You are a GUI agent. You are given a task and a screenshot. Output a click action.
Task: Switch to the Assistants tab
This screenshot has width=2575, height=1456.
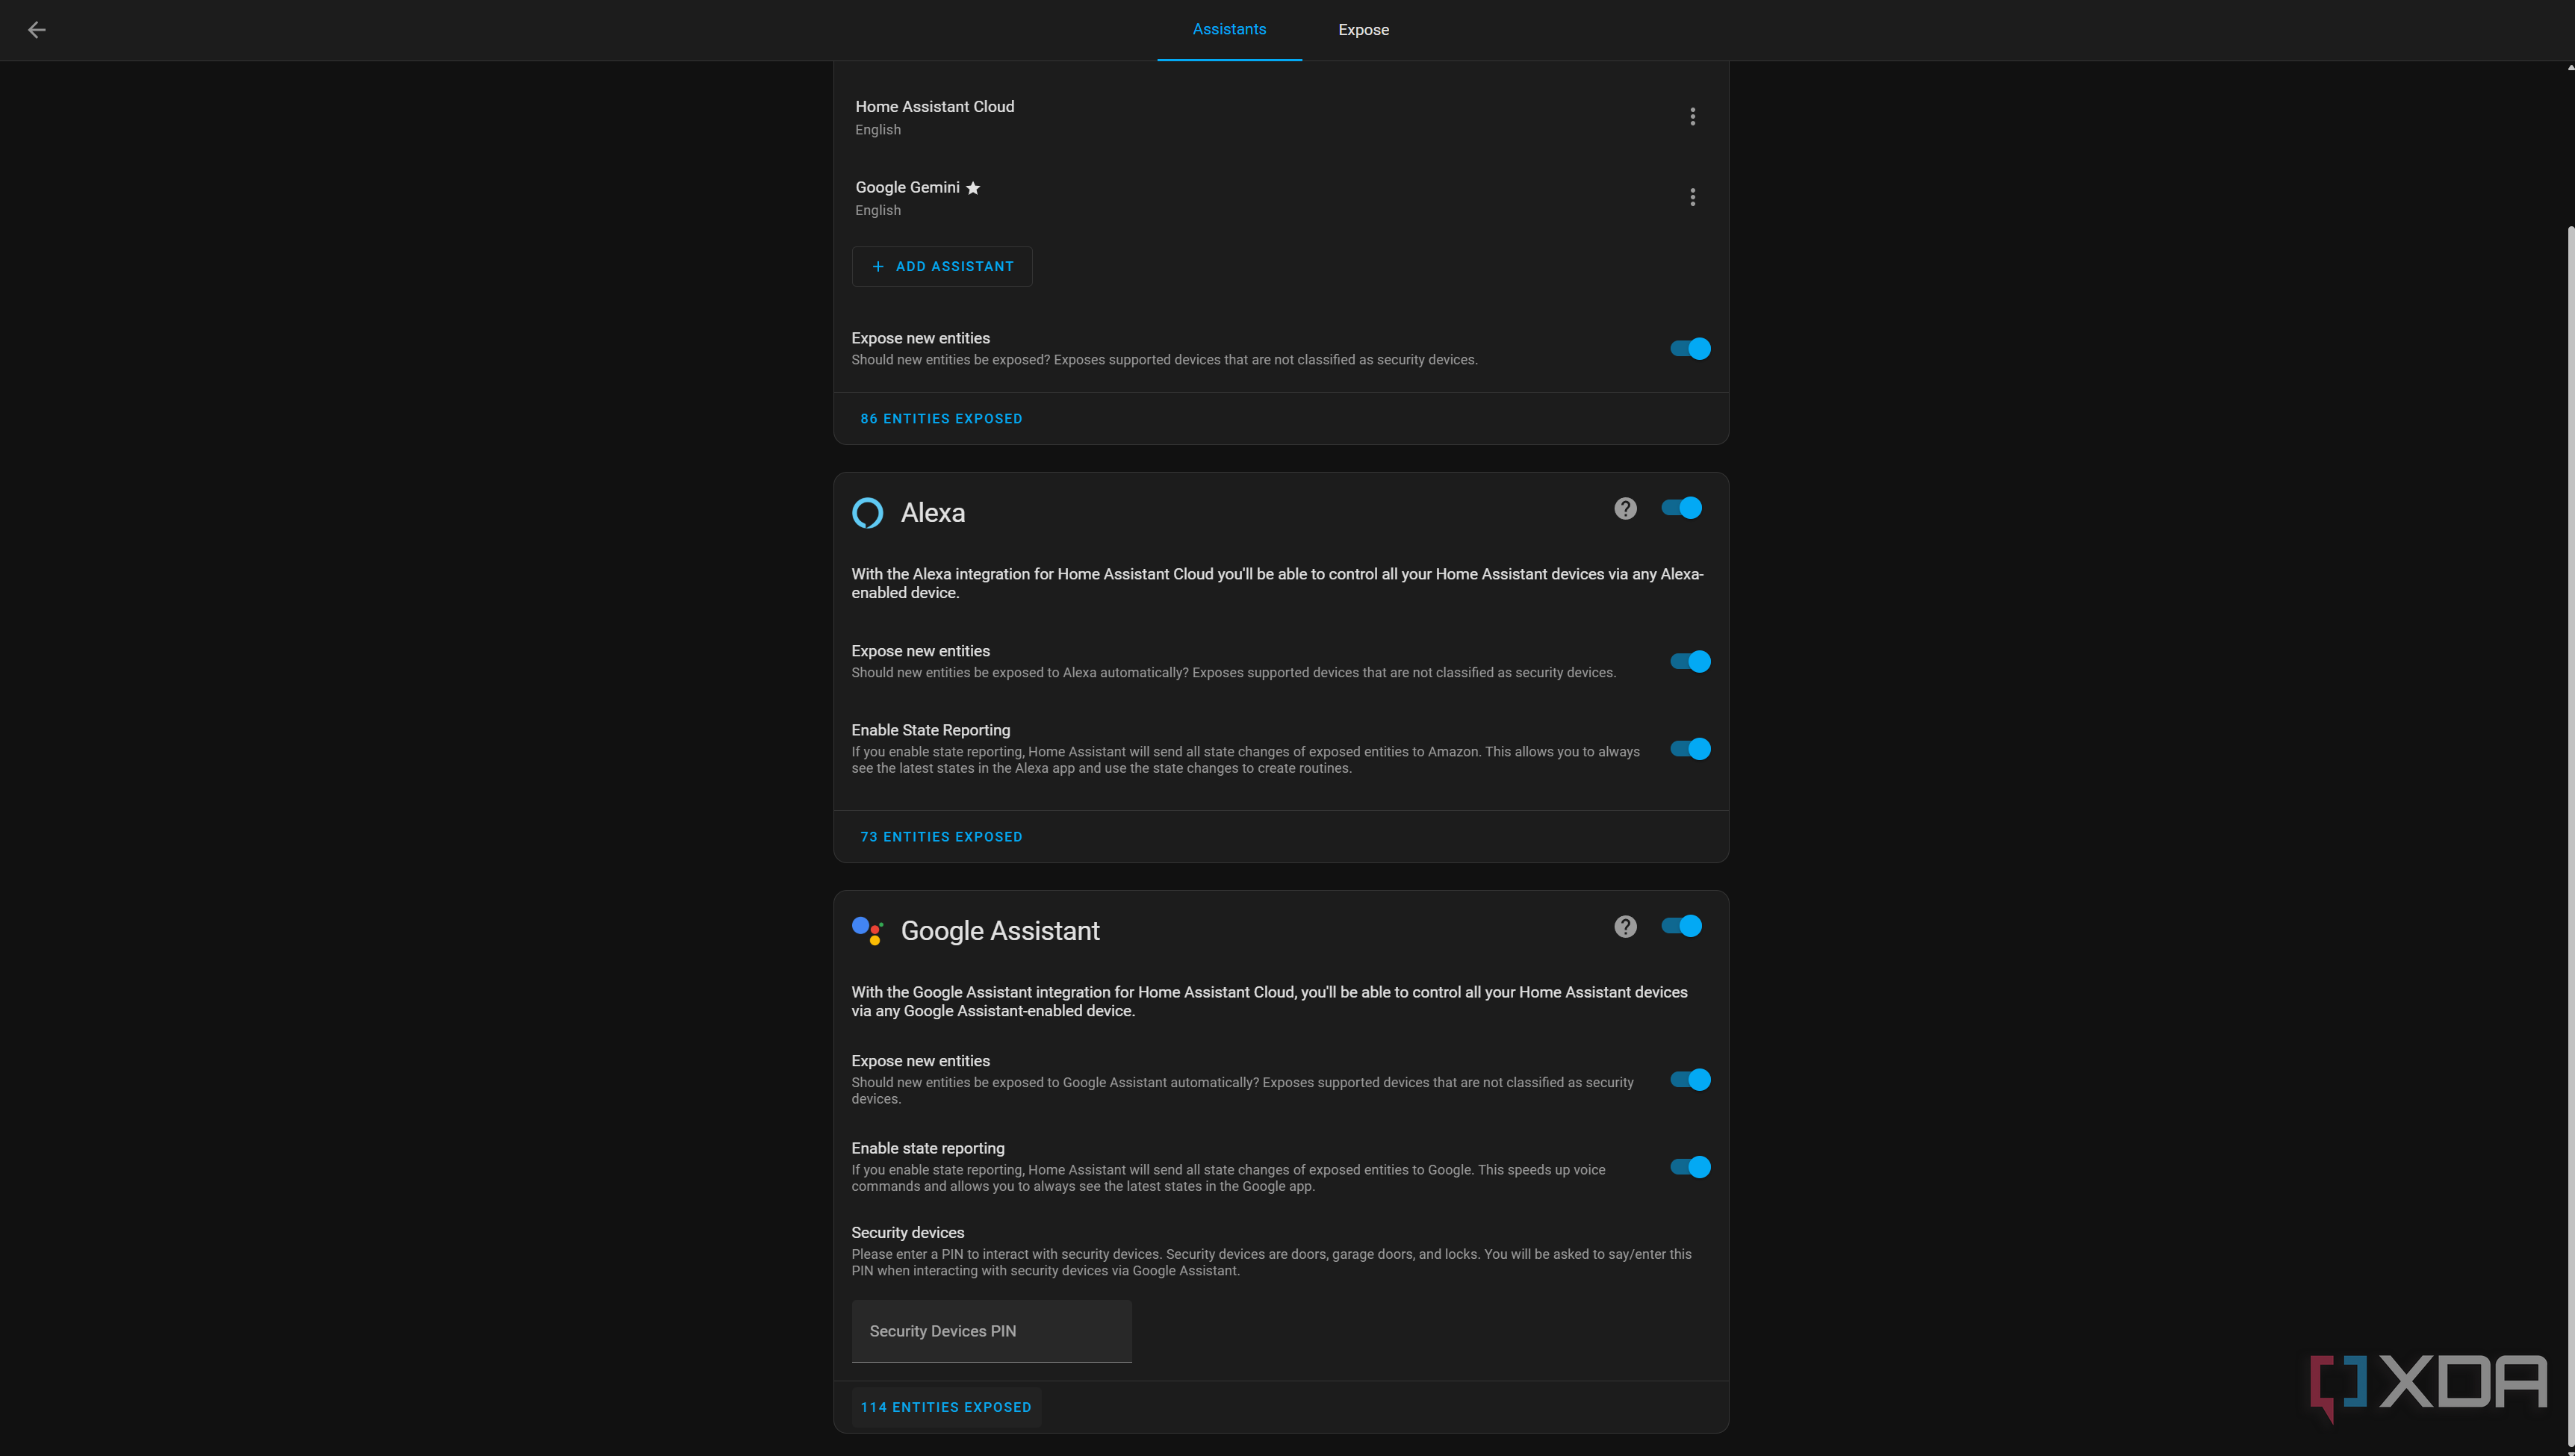[1229, 30]
